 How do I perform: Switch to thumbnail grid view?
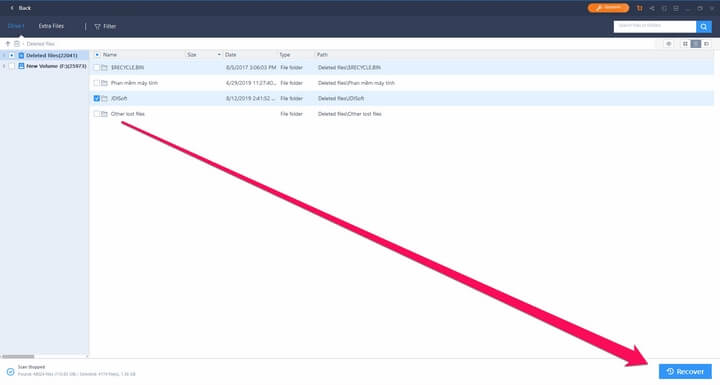click(685, 44)
